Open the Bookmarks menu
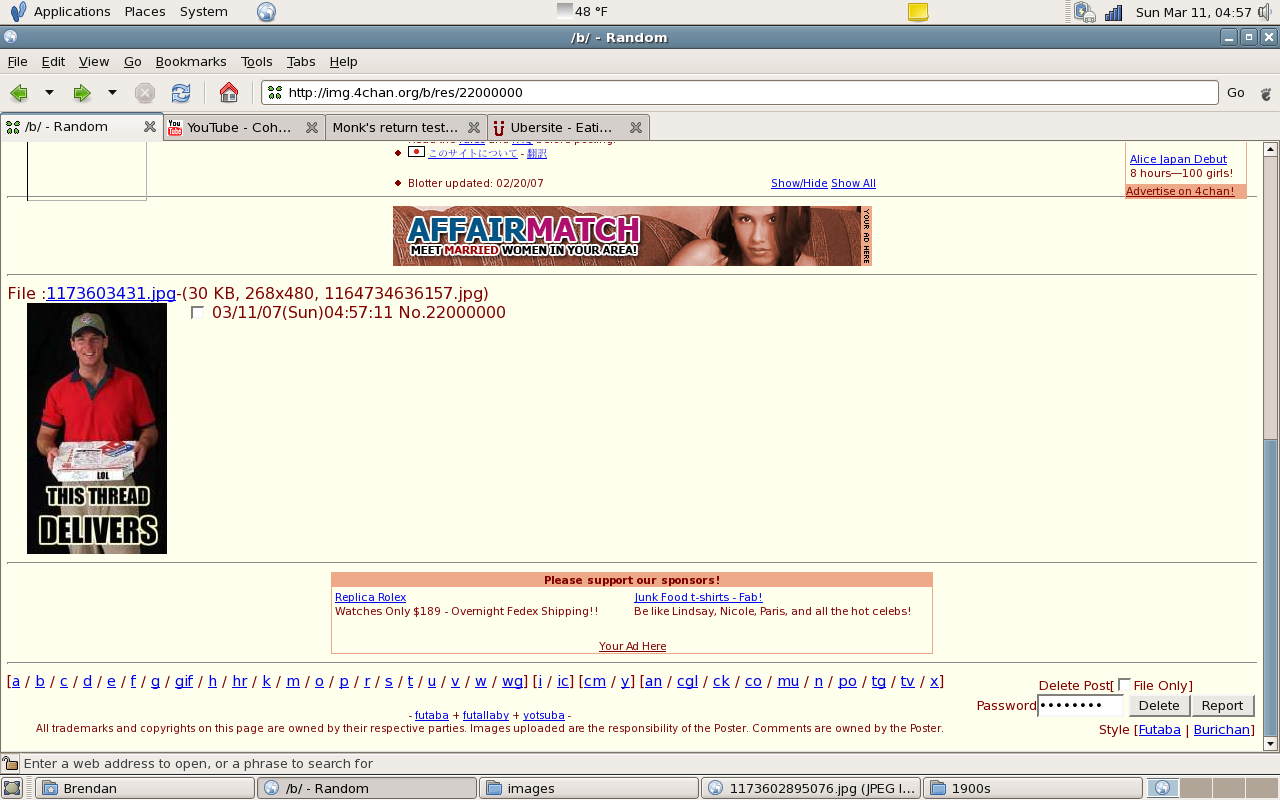1280x800 pixels. [x=191, y=61]
